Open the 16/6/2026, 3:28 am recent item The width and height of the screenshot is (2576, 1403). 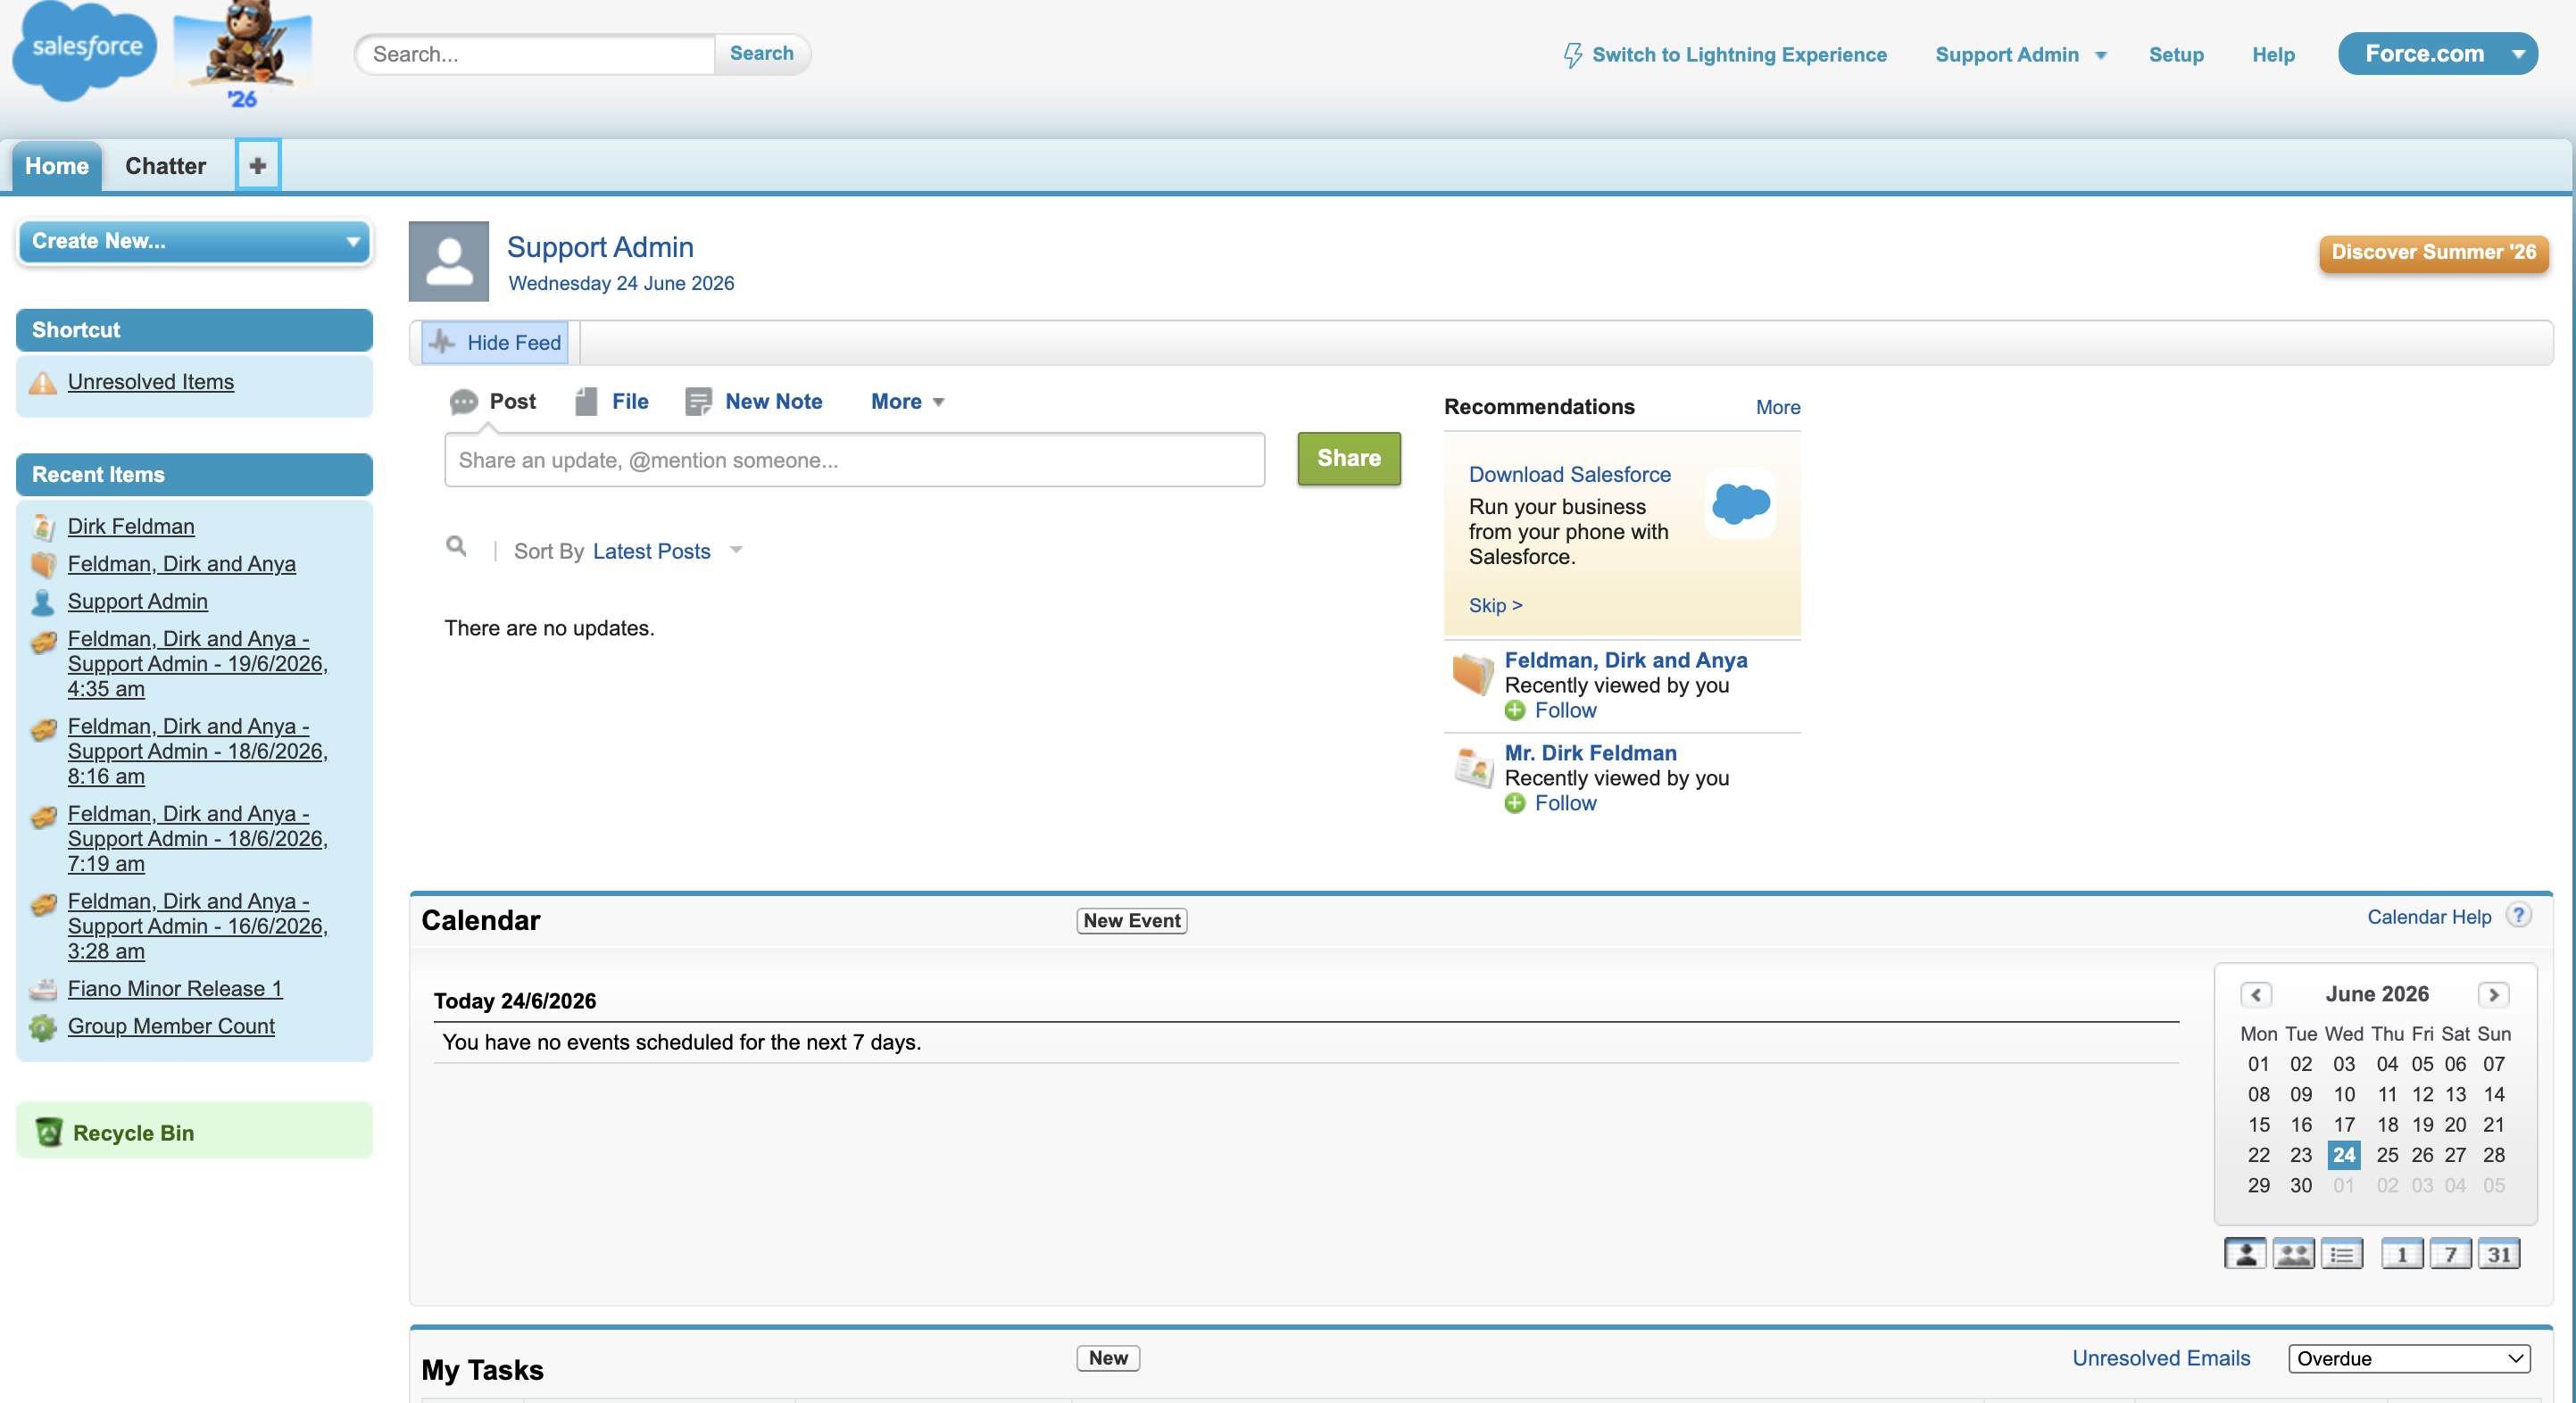(x=198, y=926)
